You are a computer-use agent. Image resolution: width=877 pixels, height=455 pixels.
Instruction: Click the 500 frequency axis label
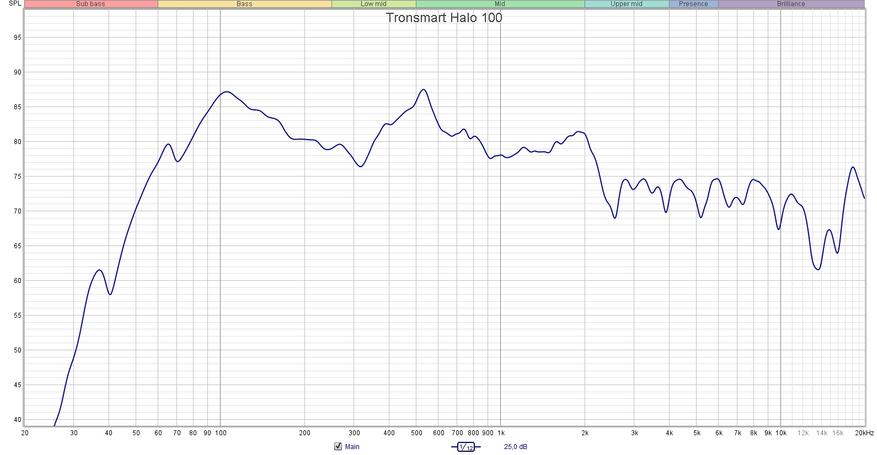coord(416,433)
